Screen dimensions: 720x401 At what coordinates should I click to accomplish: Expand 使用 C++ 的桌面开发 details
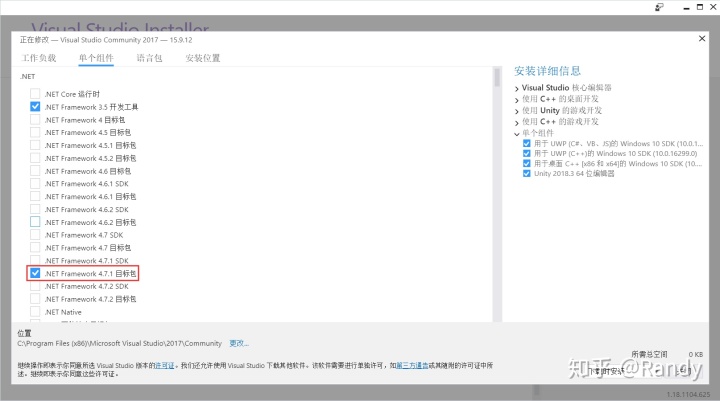(517, 100)
